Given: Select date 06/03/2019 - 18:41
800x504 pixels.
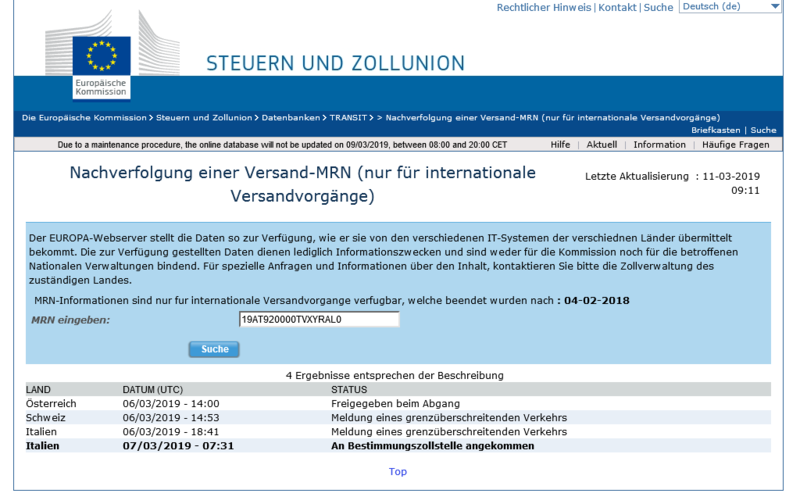Looking at the screenshot, I should pyautogui.click(x=171, y=432).
